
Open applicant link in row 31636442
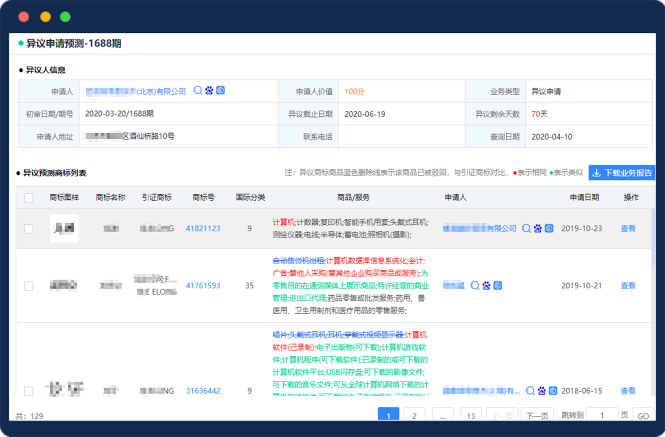coord(481,391)
